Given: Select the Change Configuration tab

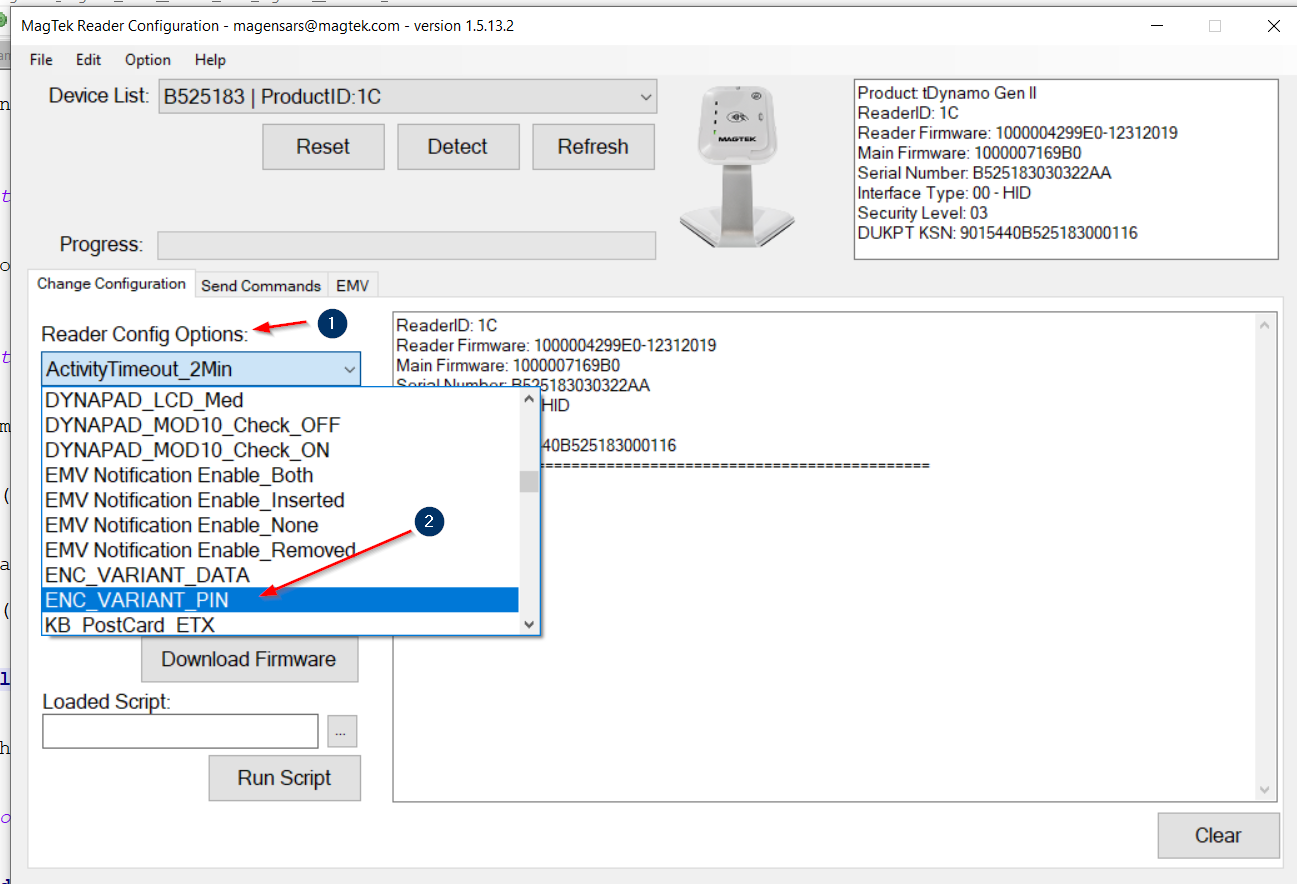Looking at the screenshot, I should click(x=111, y=283).
